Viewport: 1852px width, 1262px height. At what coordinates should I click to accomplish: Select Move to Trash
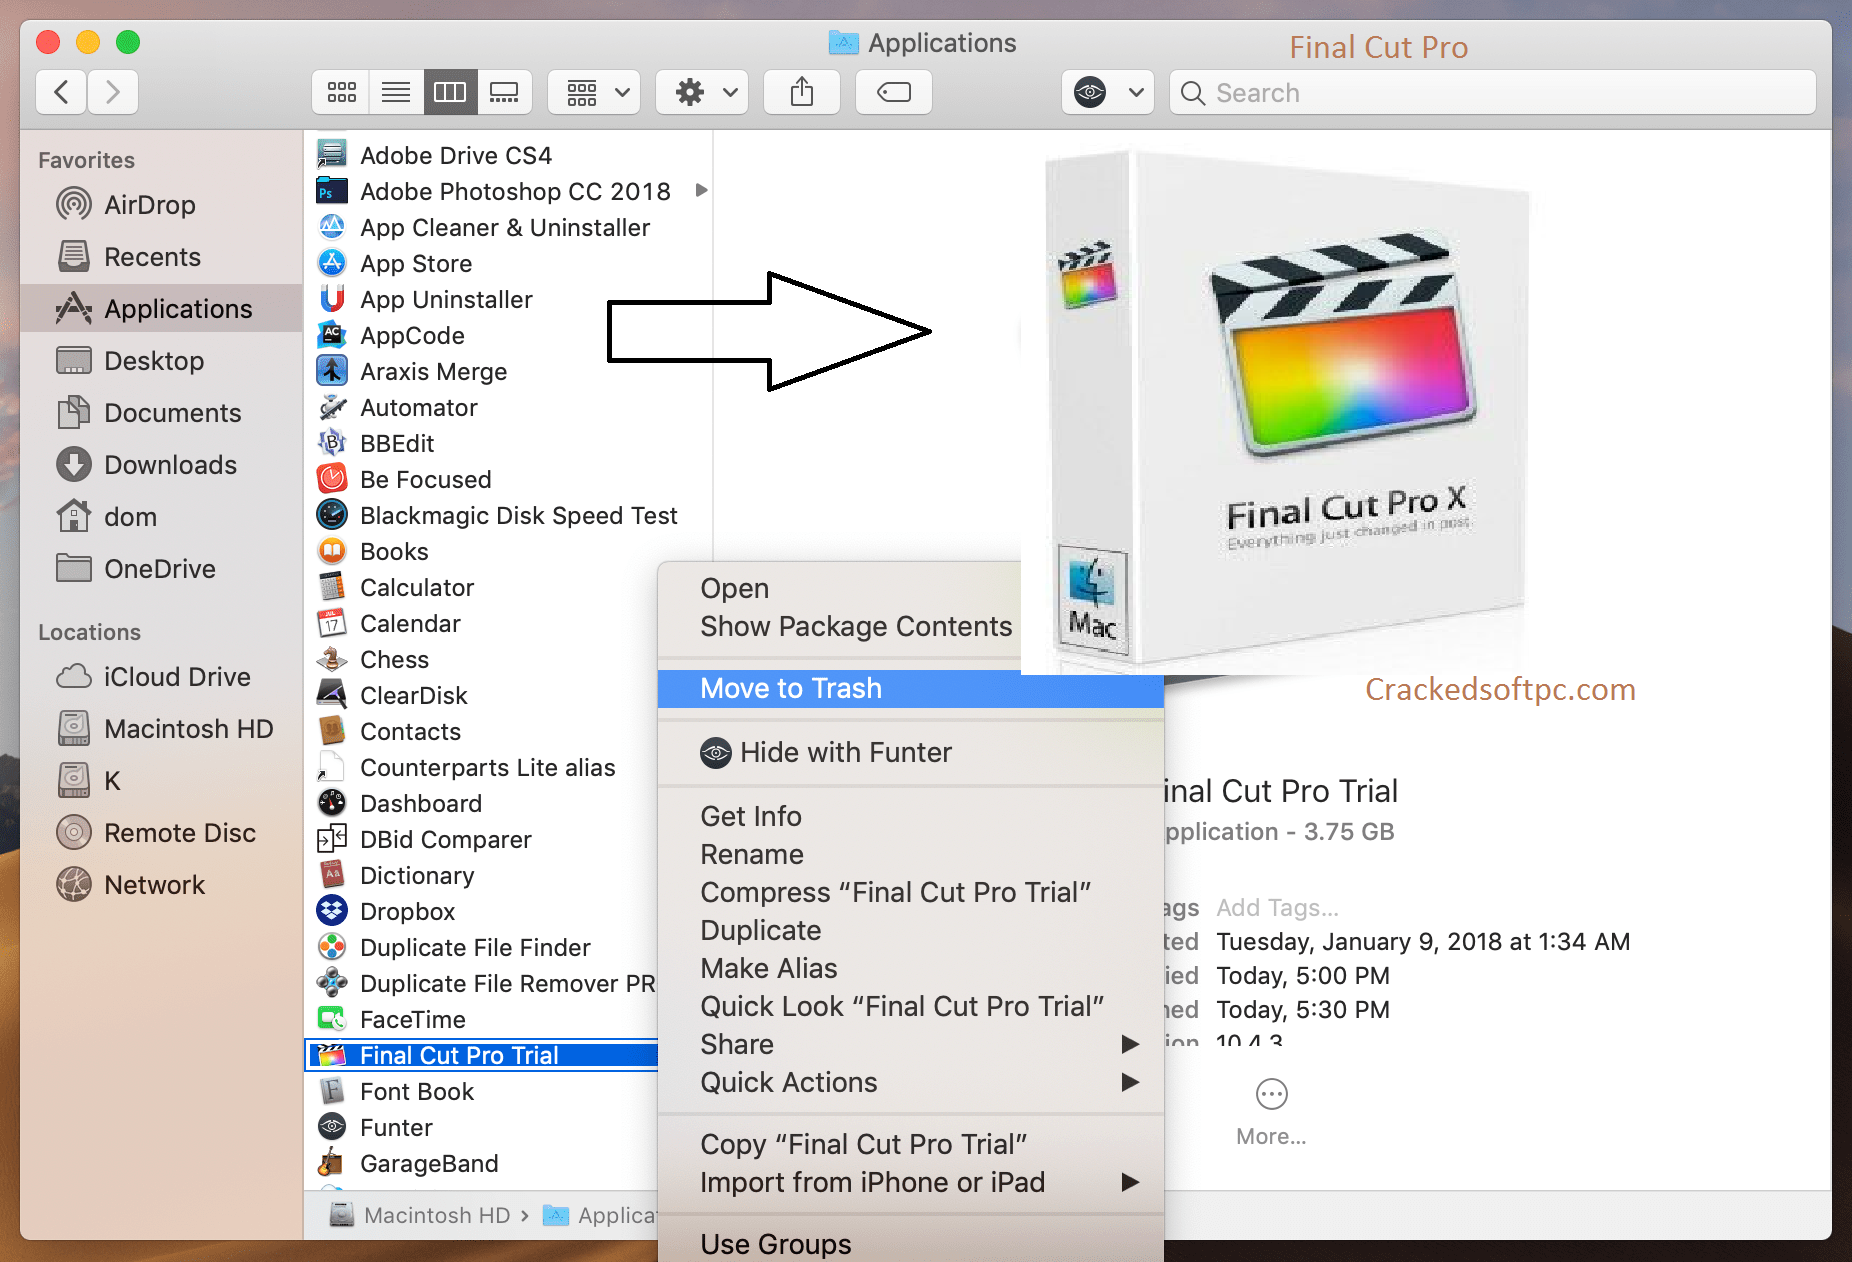910,688
